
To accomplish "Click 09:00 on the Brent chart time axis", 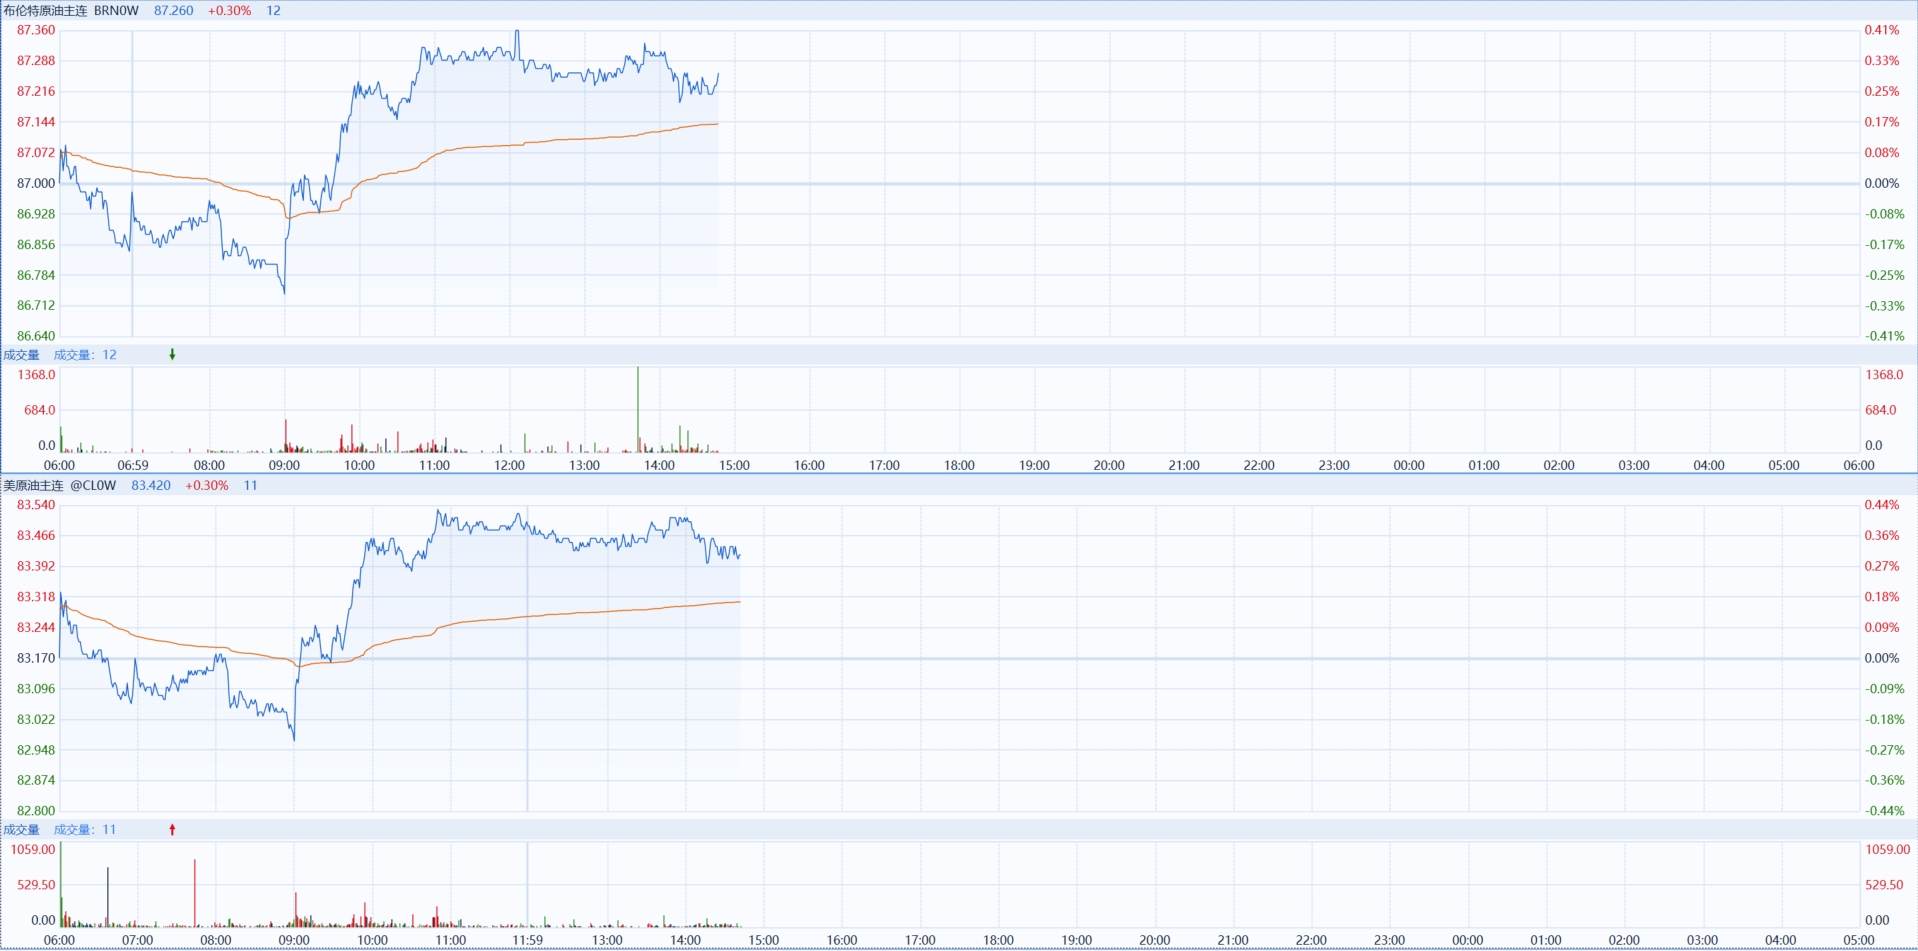I will coord(284,466).
